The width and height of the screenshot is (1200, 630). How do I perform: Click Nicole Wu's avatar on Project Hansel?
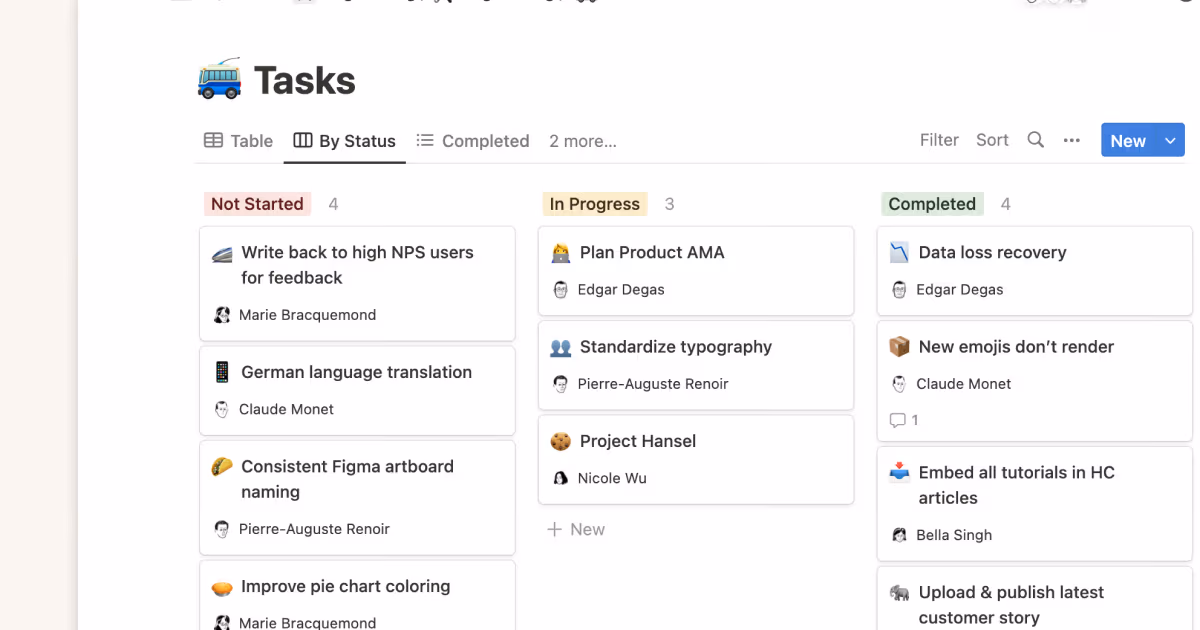pos(560,478)
